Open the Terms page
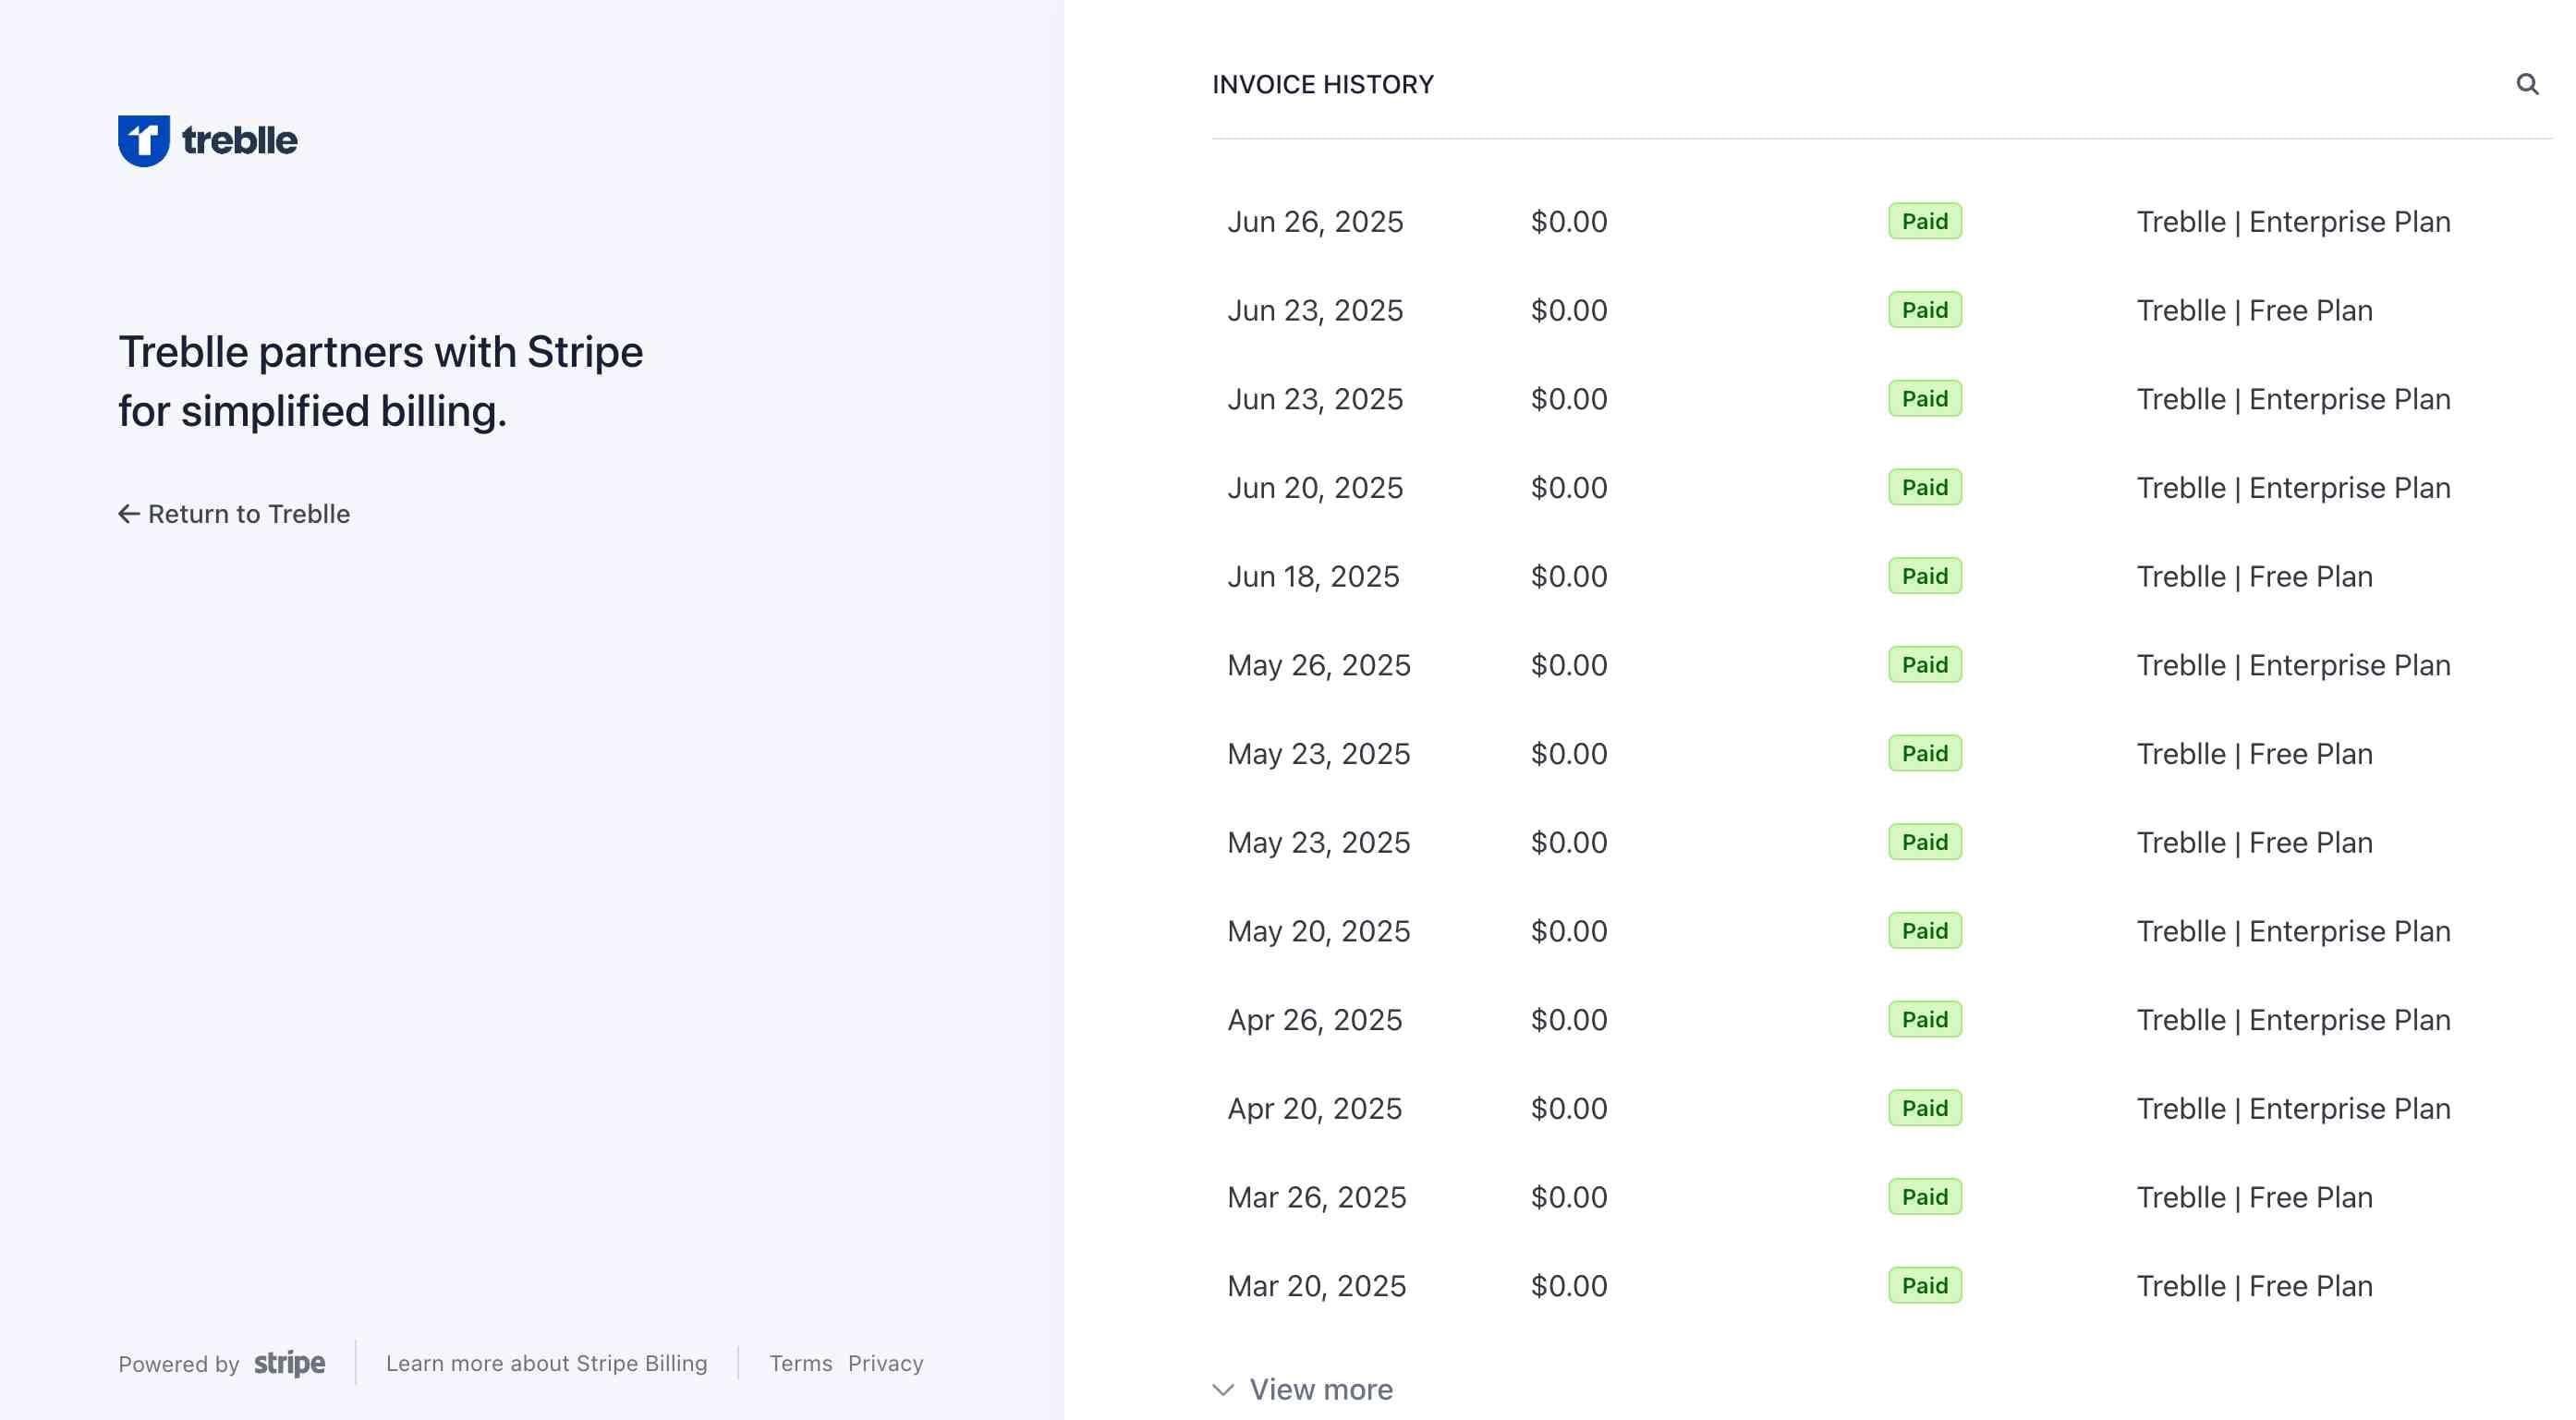The width and height of the screenshot is (2576, 1420). (x=800, y=1363)
